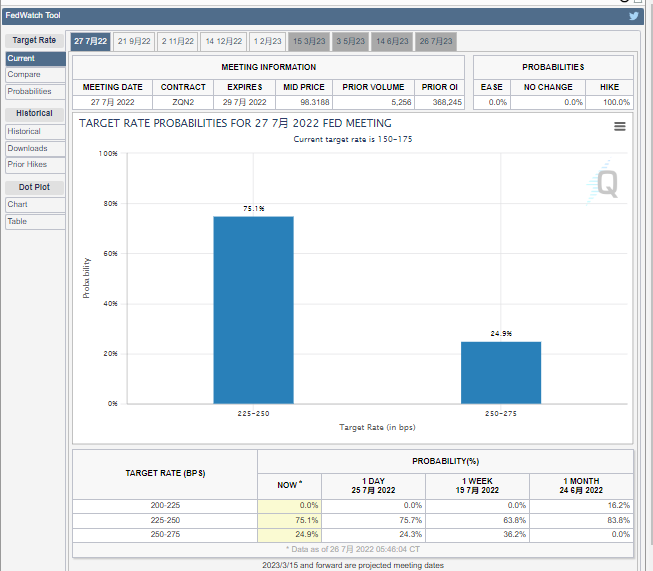Click the Current sidebar item
This screenshot has height=571, width=653.
coord(21,59)
